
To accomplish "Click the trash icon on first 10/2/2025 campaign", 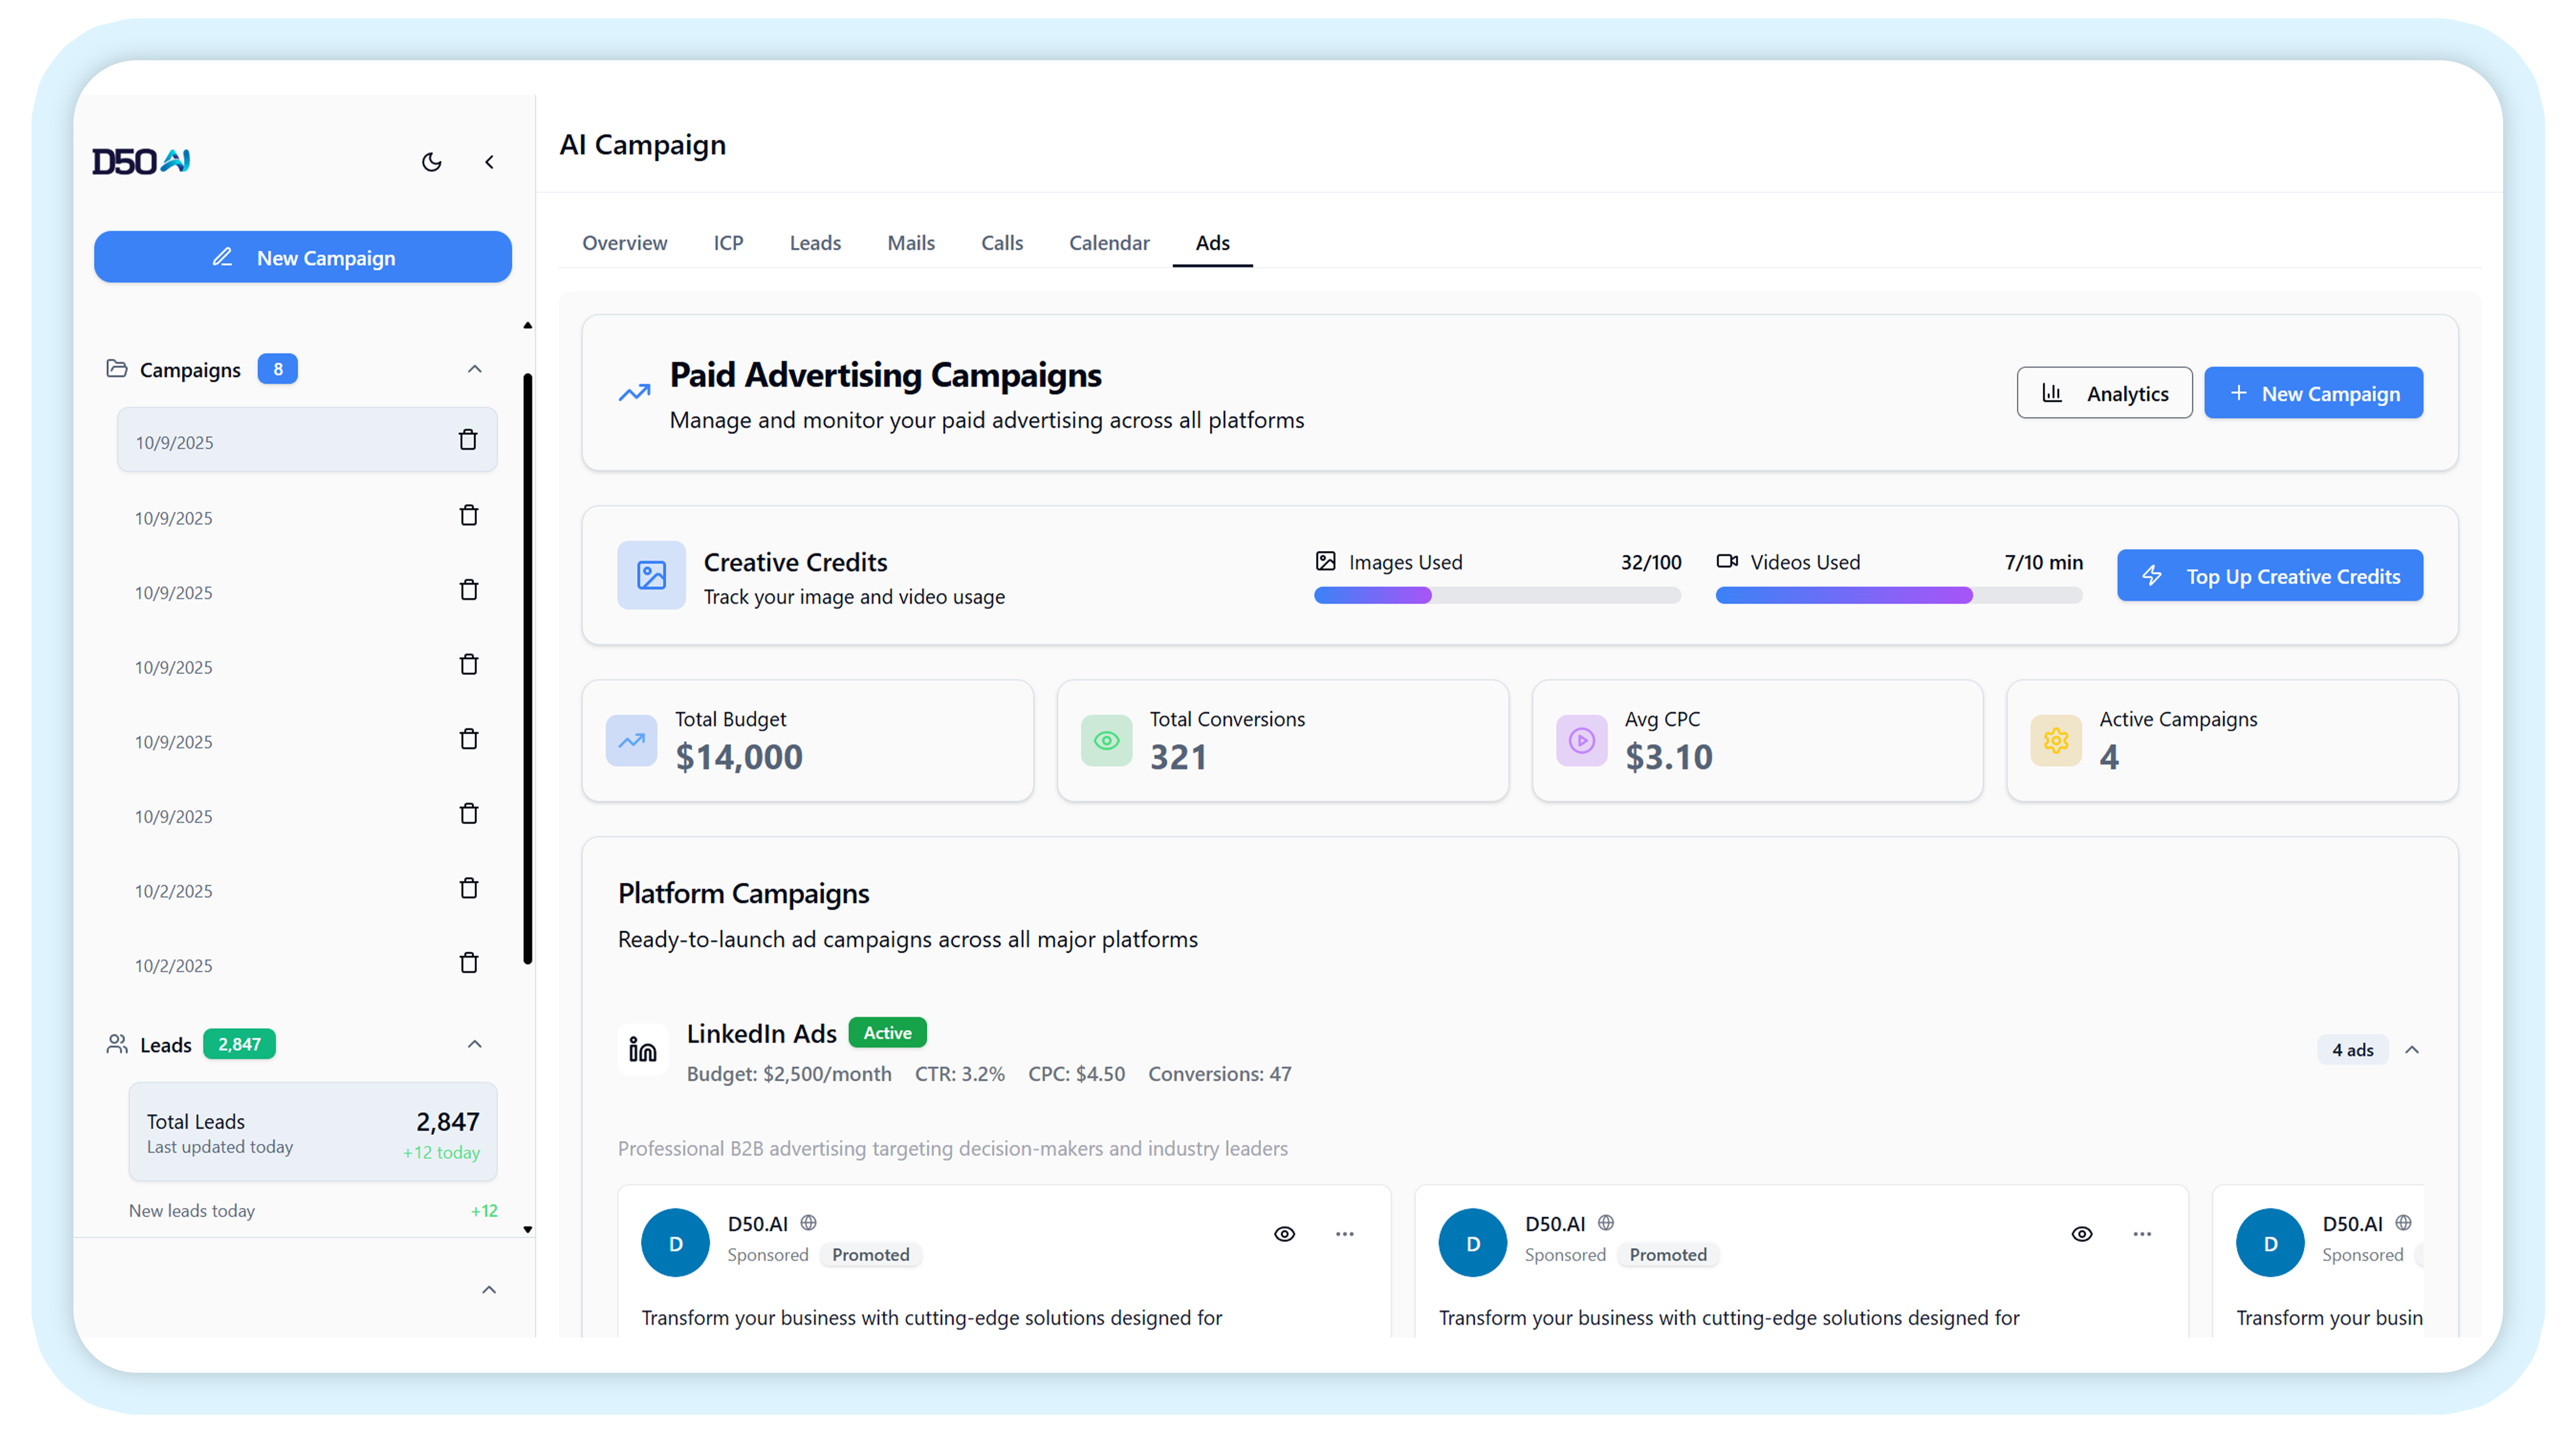I will 468,888.
